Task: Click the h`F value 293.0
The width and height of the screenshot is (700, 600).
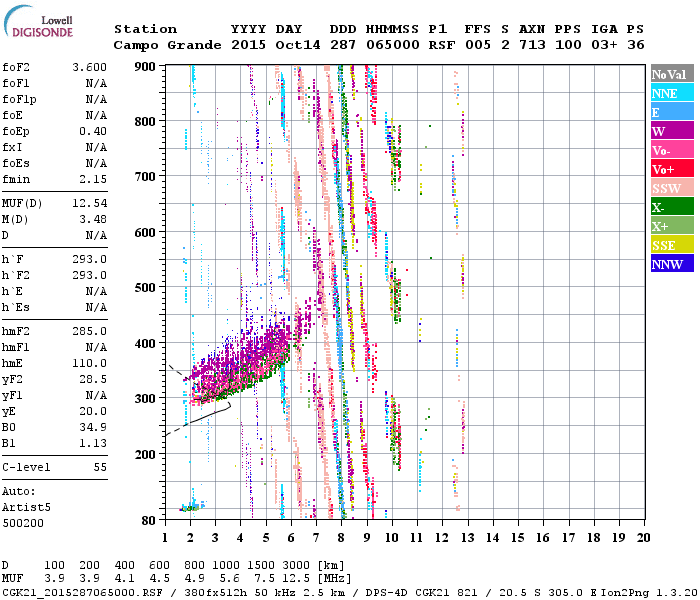Action: coord(89,259)
